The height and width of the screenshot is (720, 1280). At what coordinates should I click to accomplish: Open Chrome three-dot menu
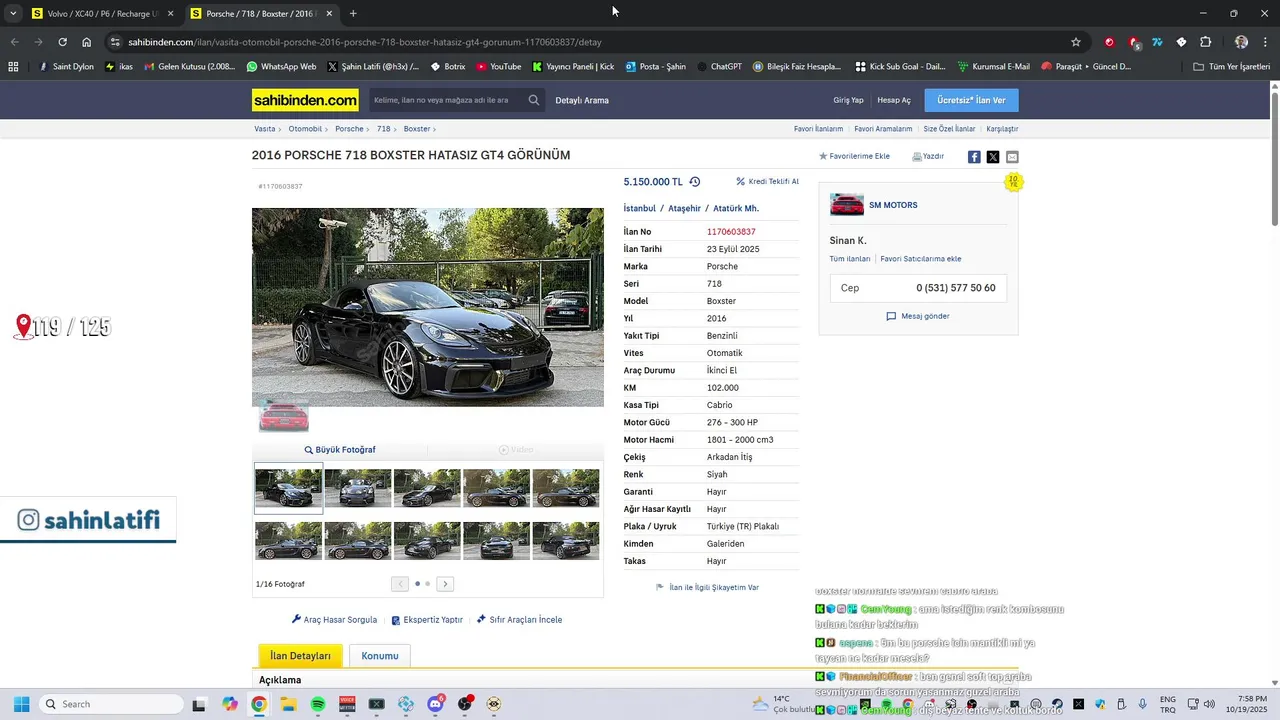tap(1263, 42)
